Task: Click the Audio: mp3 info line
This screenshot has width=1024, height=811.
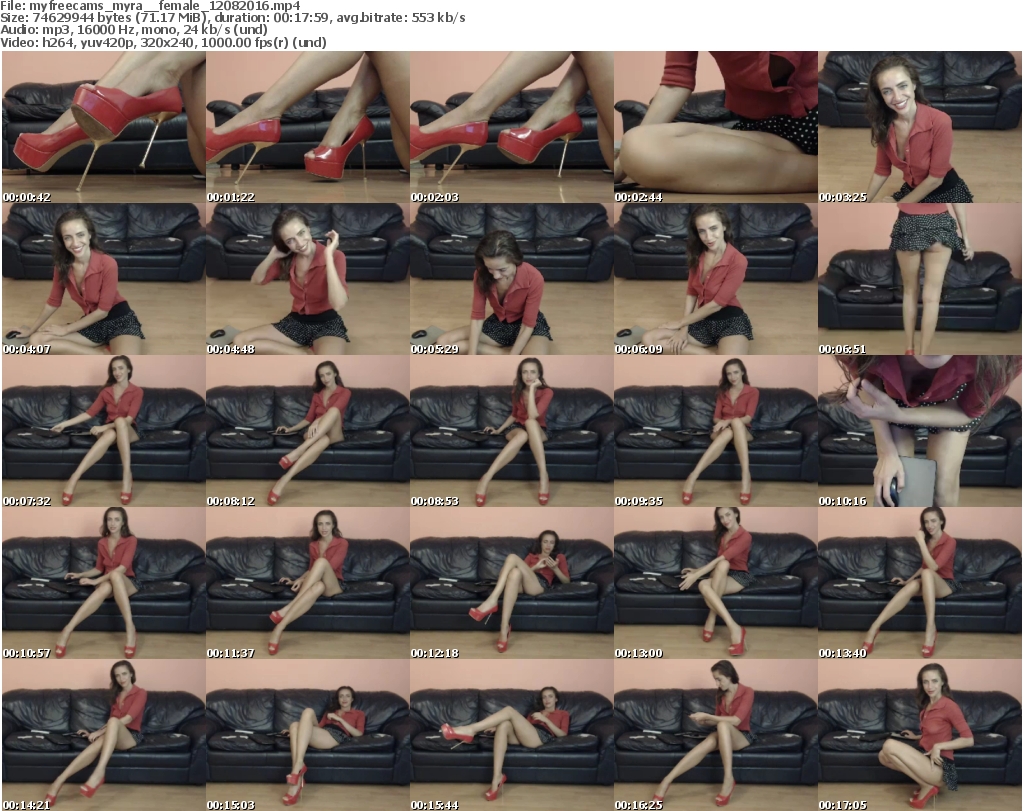Action: 134,30
